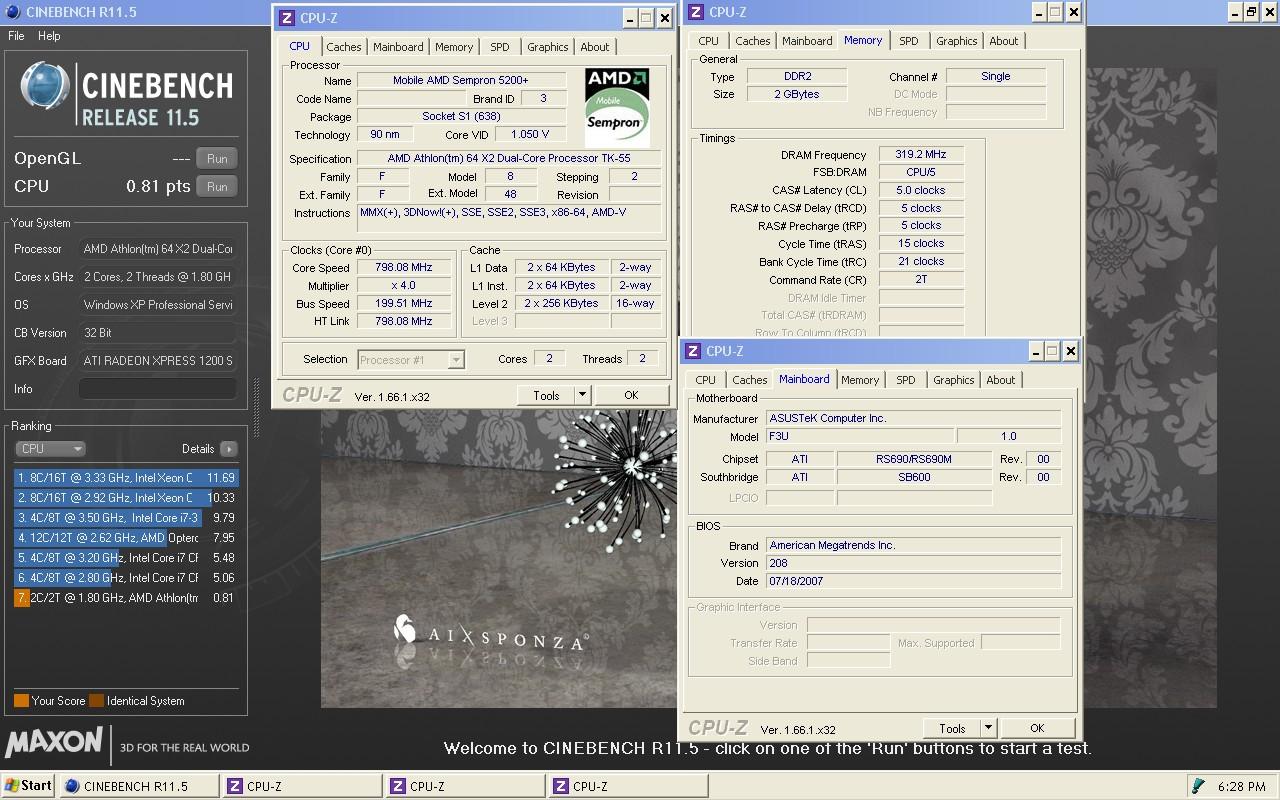Click the chipset RS690/RS690M value

(x=914, y=459)
